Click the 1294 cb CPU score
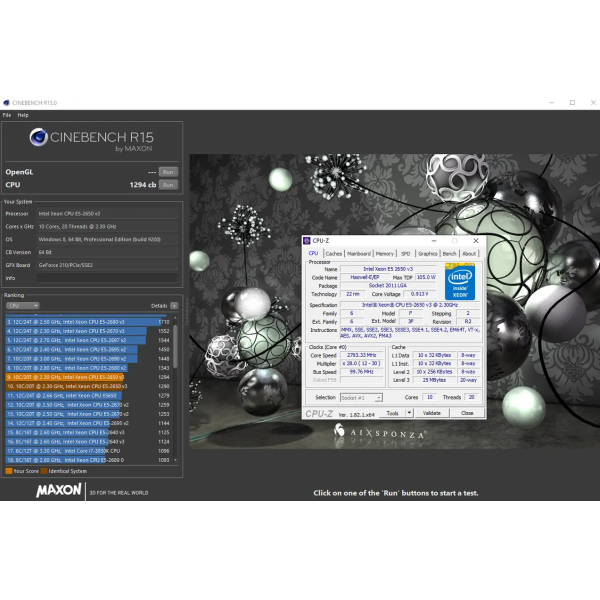This screenshot has height=600, width=600. pyautogui.click(x=143, y=185)
